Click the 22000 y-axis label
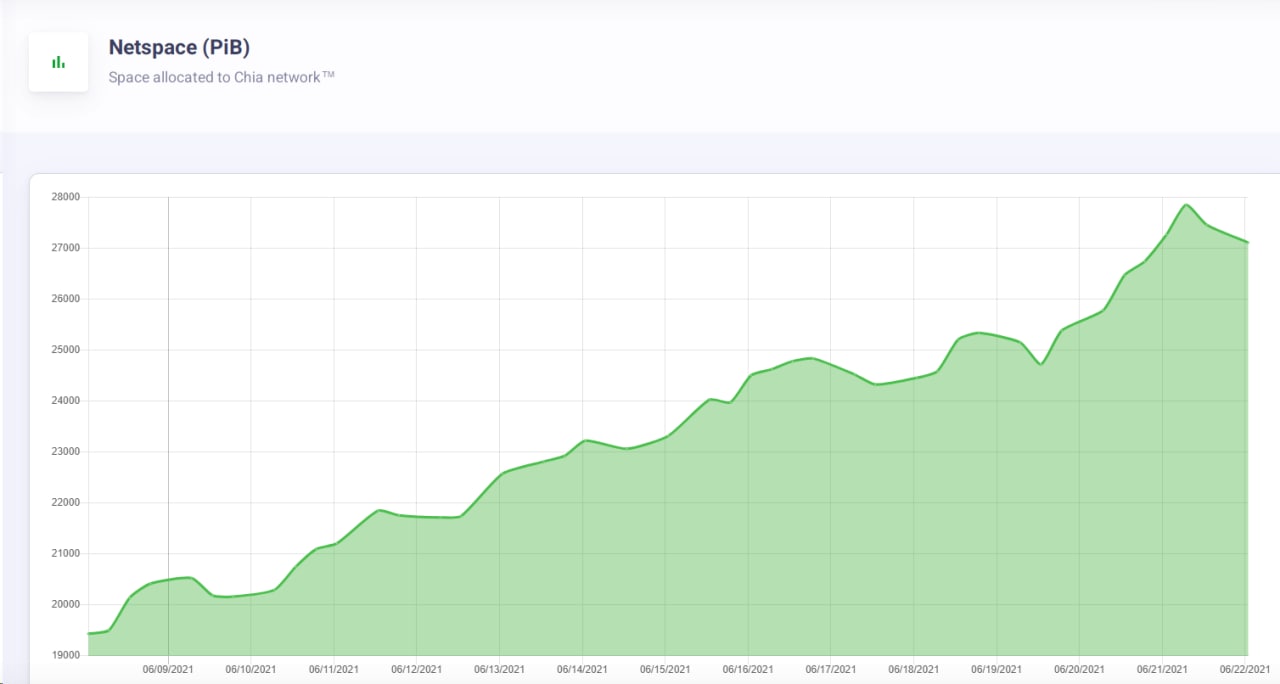This screenshot has height=684, width=1280. [65, 503]
